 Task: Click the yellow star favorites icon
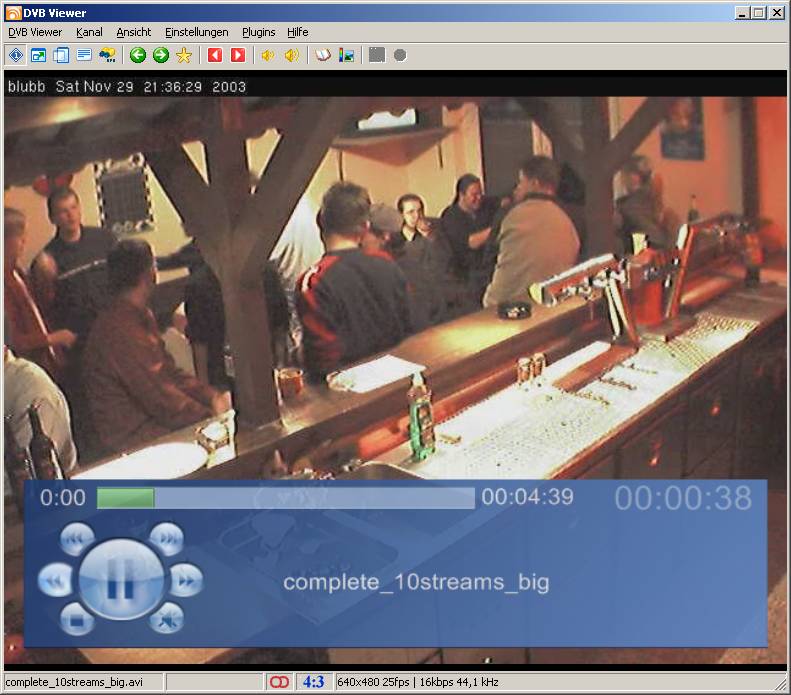pos(184,55)
